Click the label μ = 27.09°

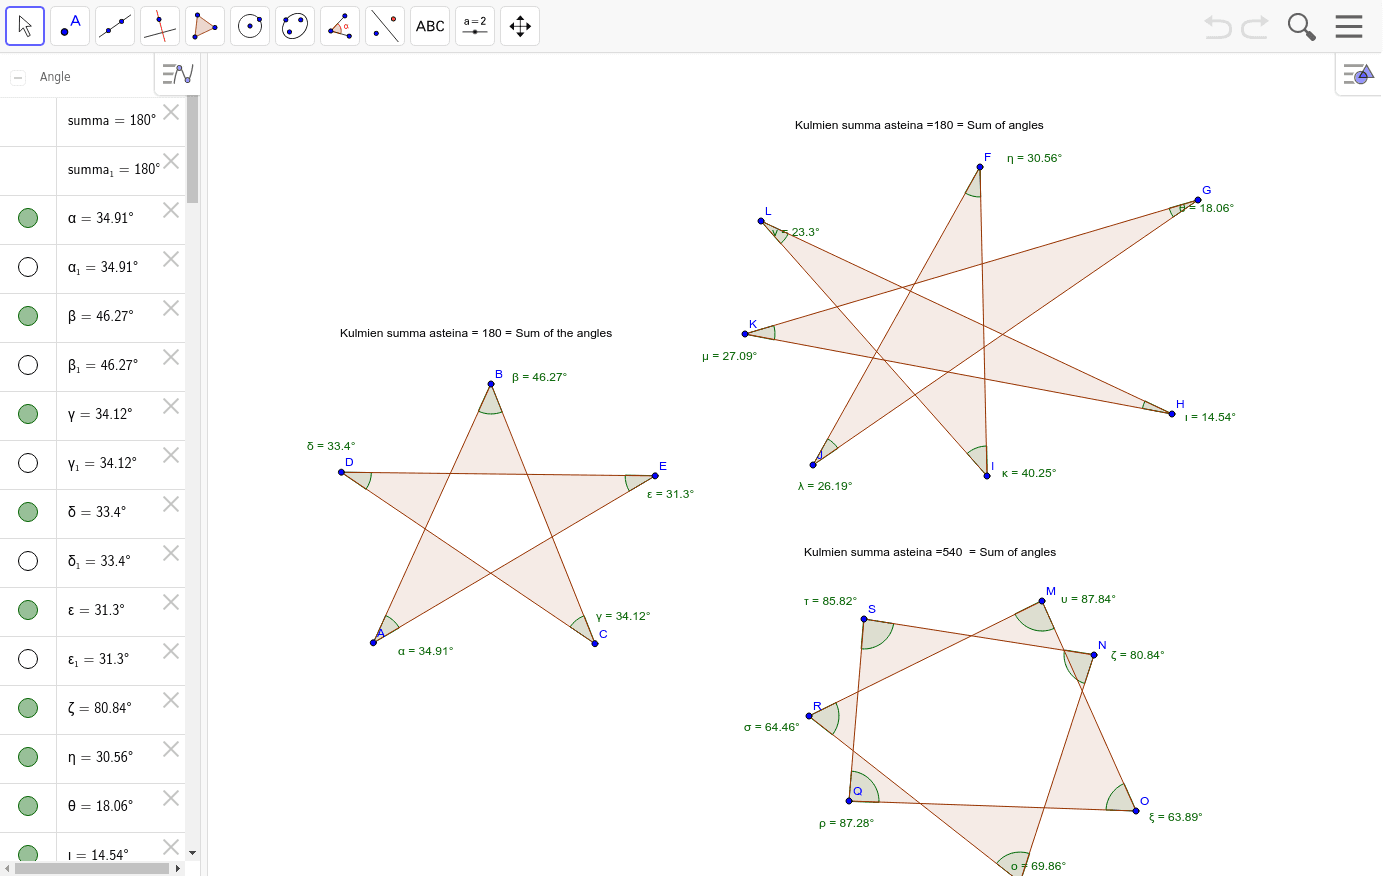pyautogui.click(x=729, y=356)
